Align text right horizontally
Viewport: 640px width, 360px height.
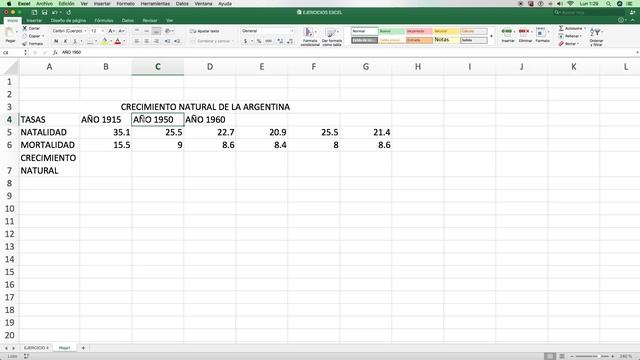[x=156, y=41]
